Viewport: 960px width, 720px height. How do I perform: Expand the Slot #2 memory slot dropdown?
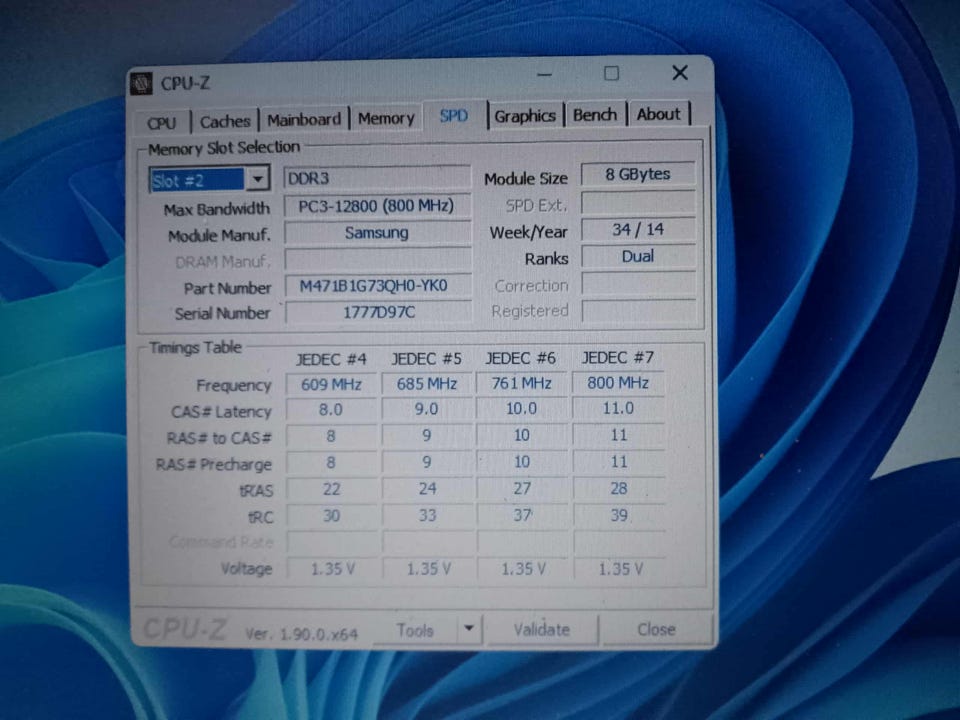pyautogui.click(x=258, y=179)
